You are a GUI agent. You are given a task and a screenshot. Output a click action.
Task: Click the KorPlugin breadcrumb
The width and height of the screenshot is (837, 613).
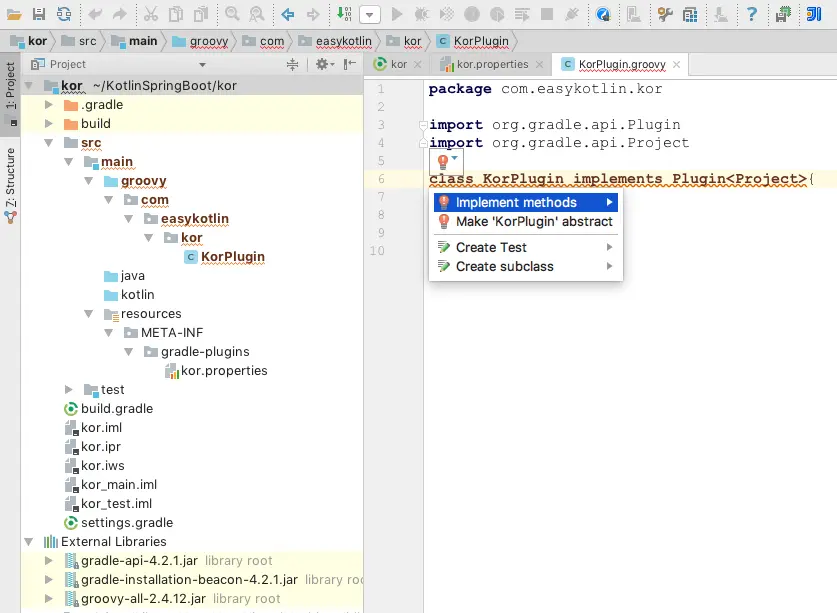click(x=473, y=41)
